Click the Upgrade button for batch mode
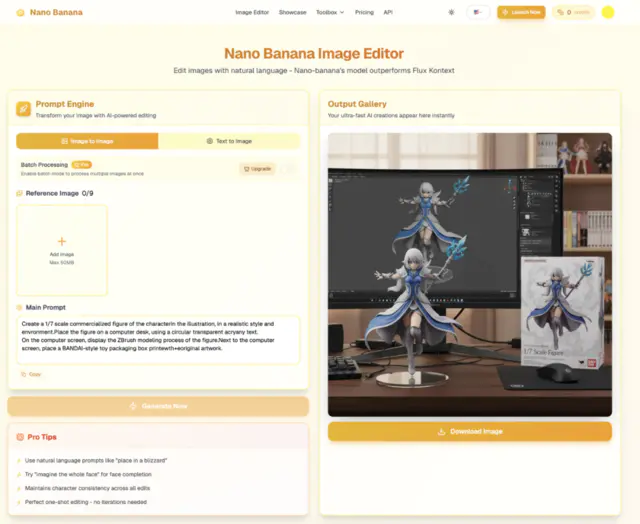This screenshot has height=524, width=640. [257, 169]
